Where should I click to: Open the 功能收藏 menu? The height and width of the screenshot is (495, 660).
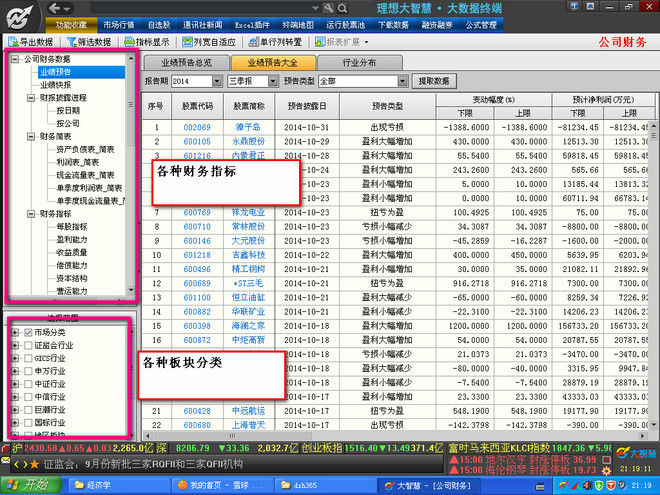(71, 25)
